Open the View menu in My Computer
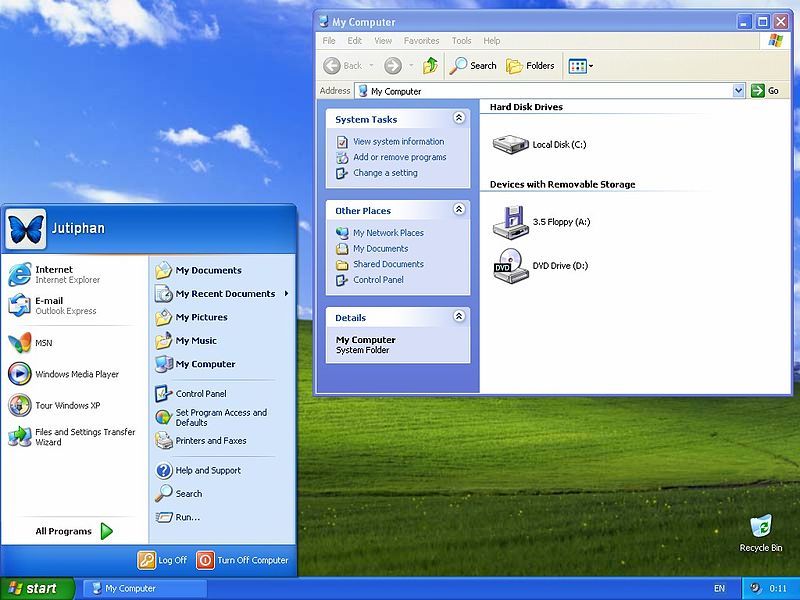The height and width of the screenshot is (600, 800). click(x=383, y=41)
